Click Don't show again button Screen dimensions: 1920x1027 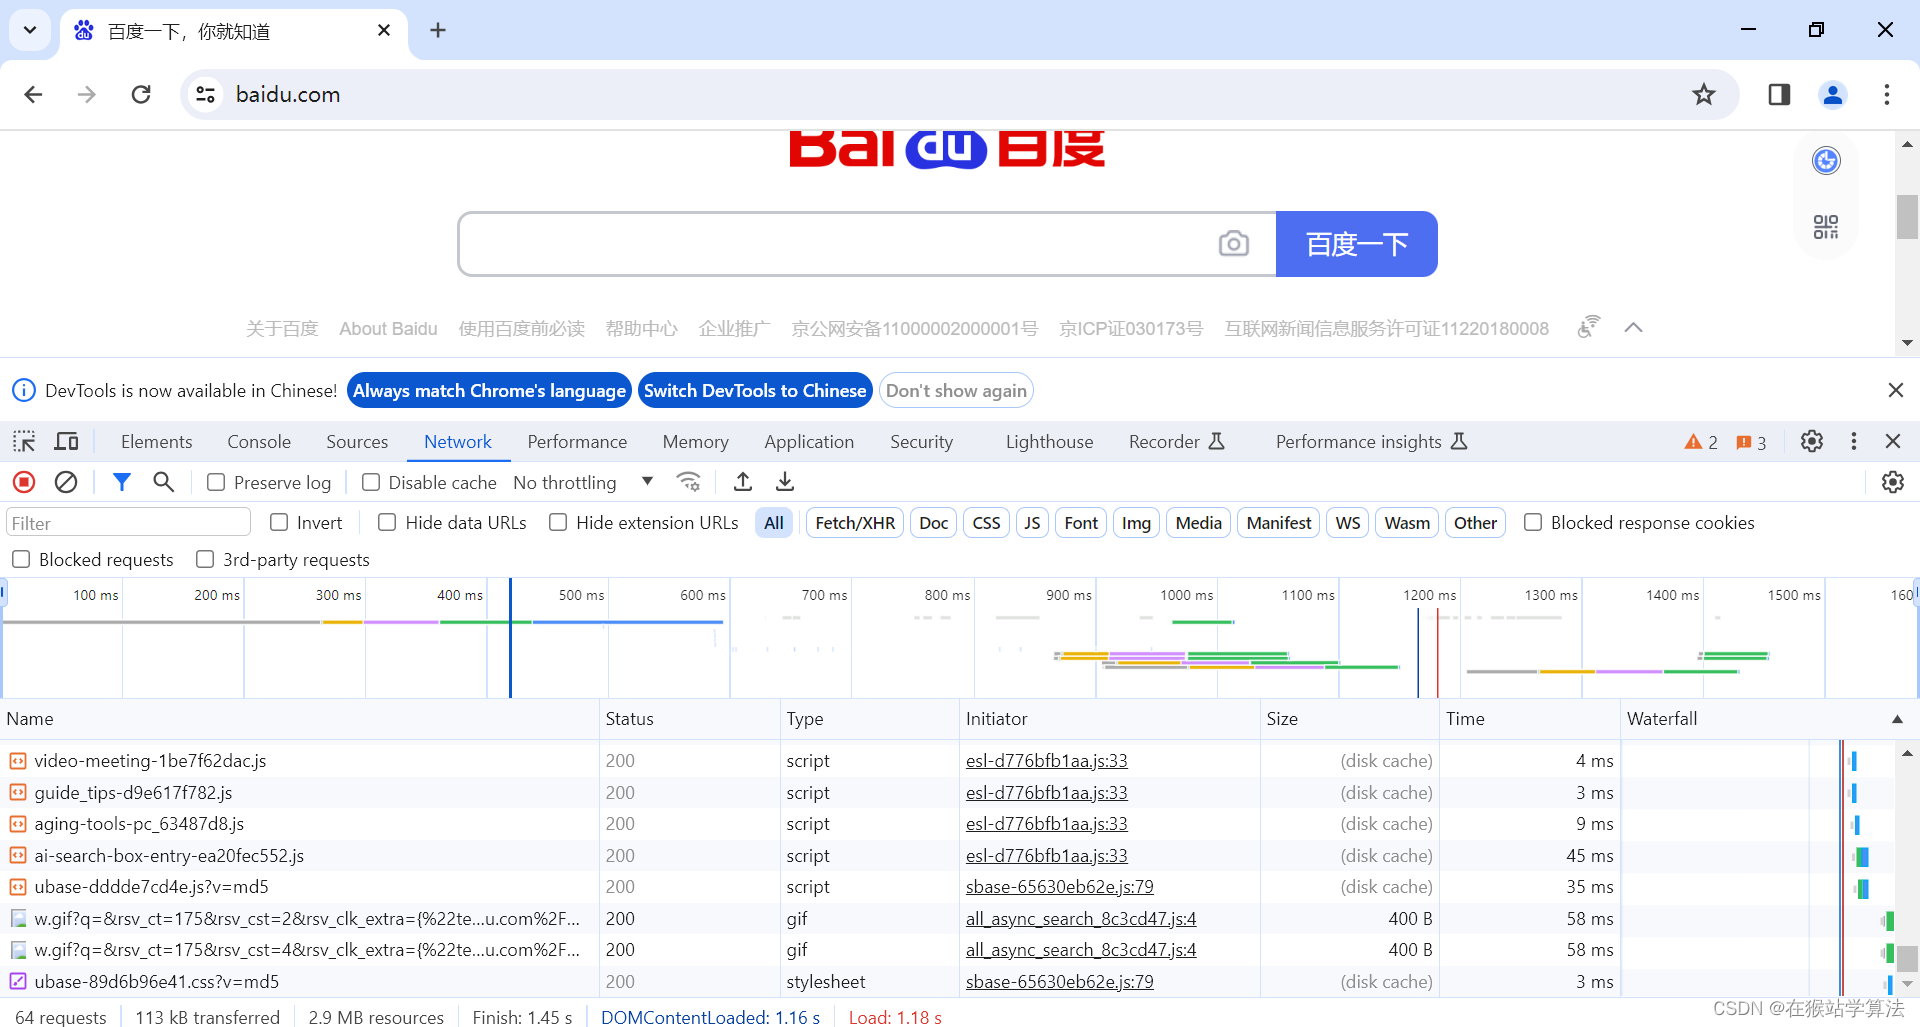point(956,391)
